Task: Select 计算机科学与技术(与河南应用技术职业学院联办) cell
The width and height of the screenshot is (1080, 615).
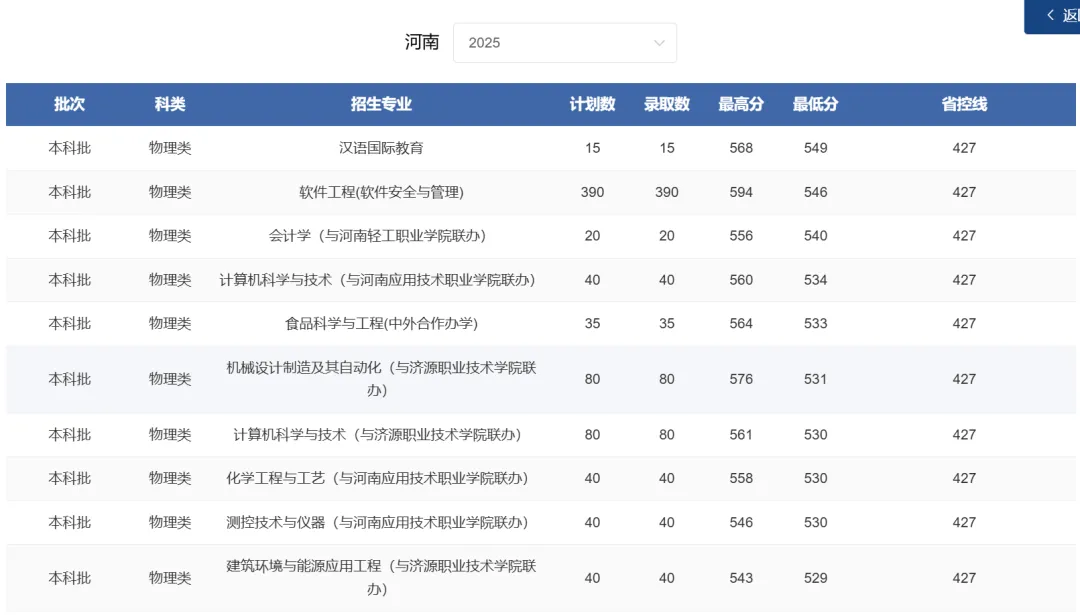Action: (377, 280)
